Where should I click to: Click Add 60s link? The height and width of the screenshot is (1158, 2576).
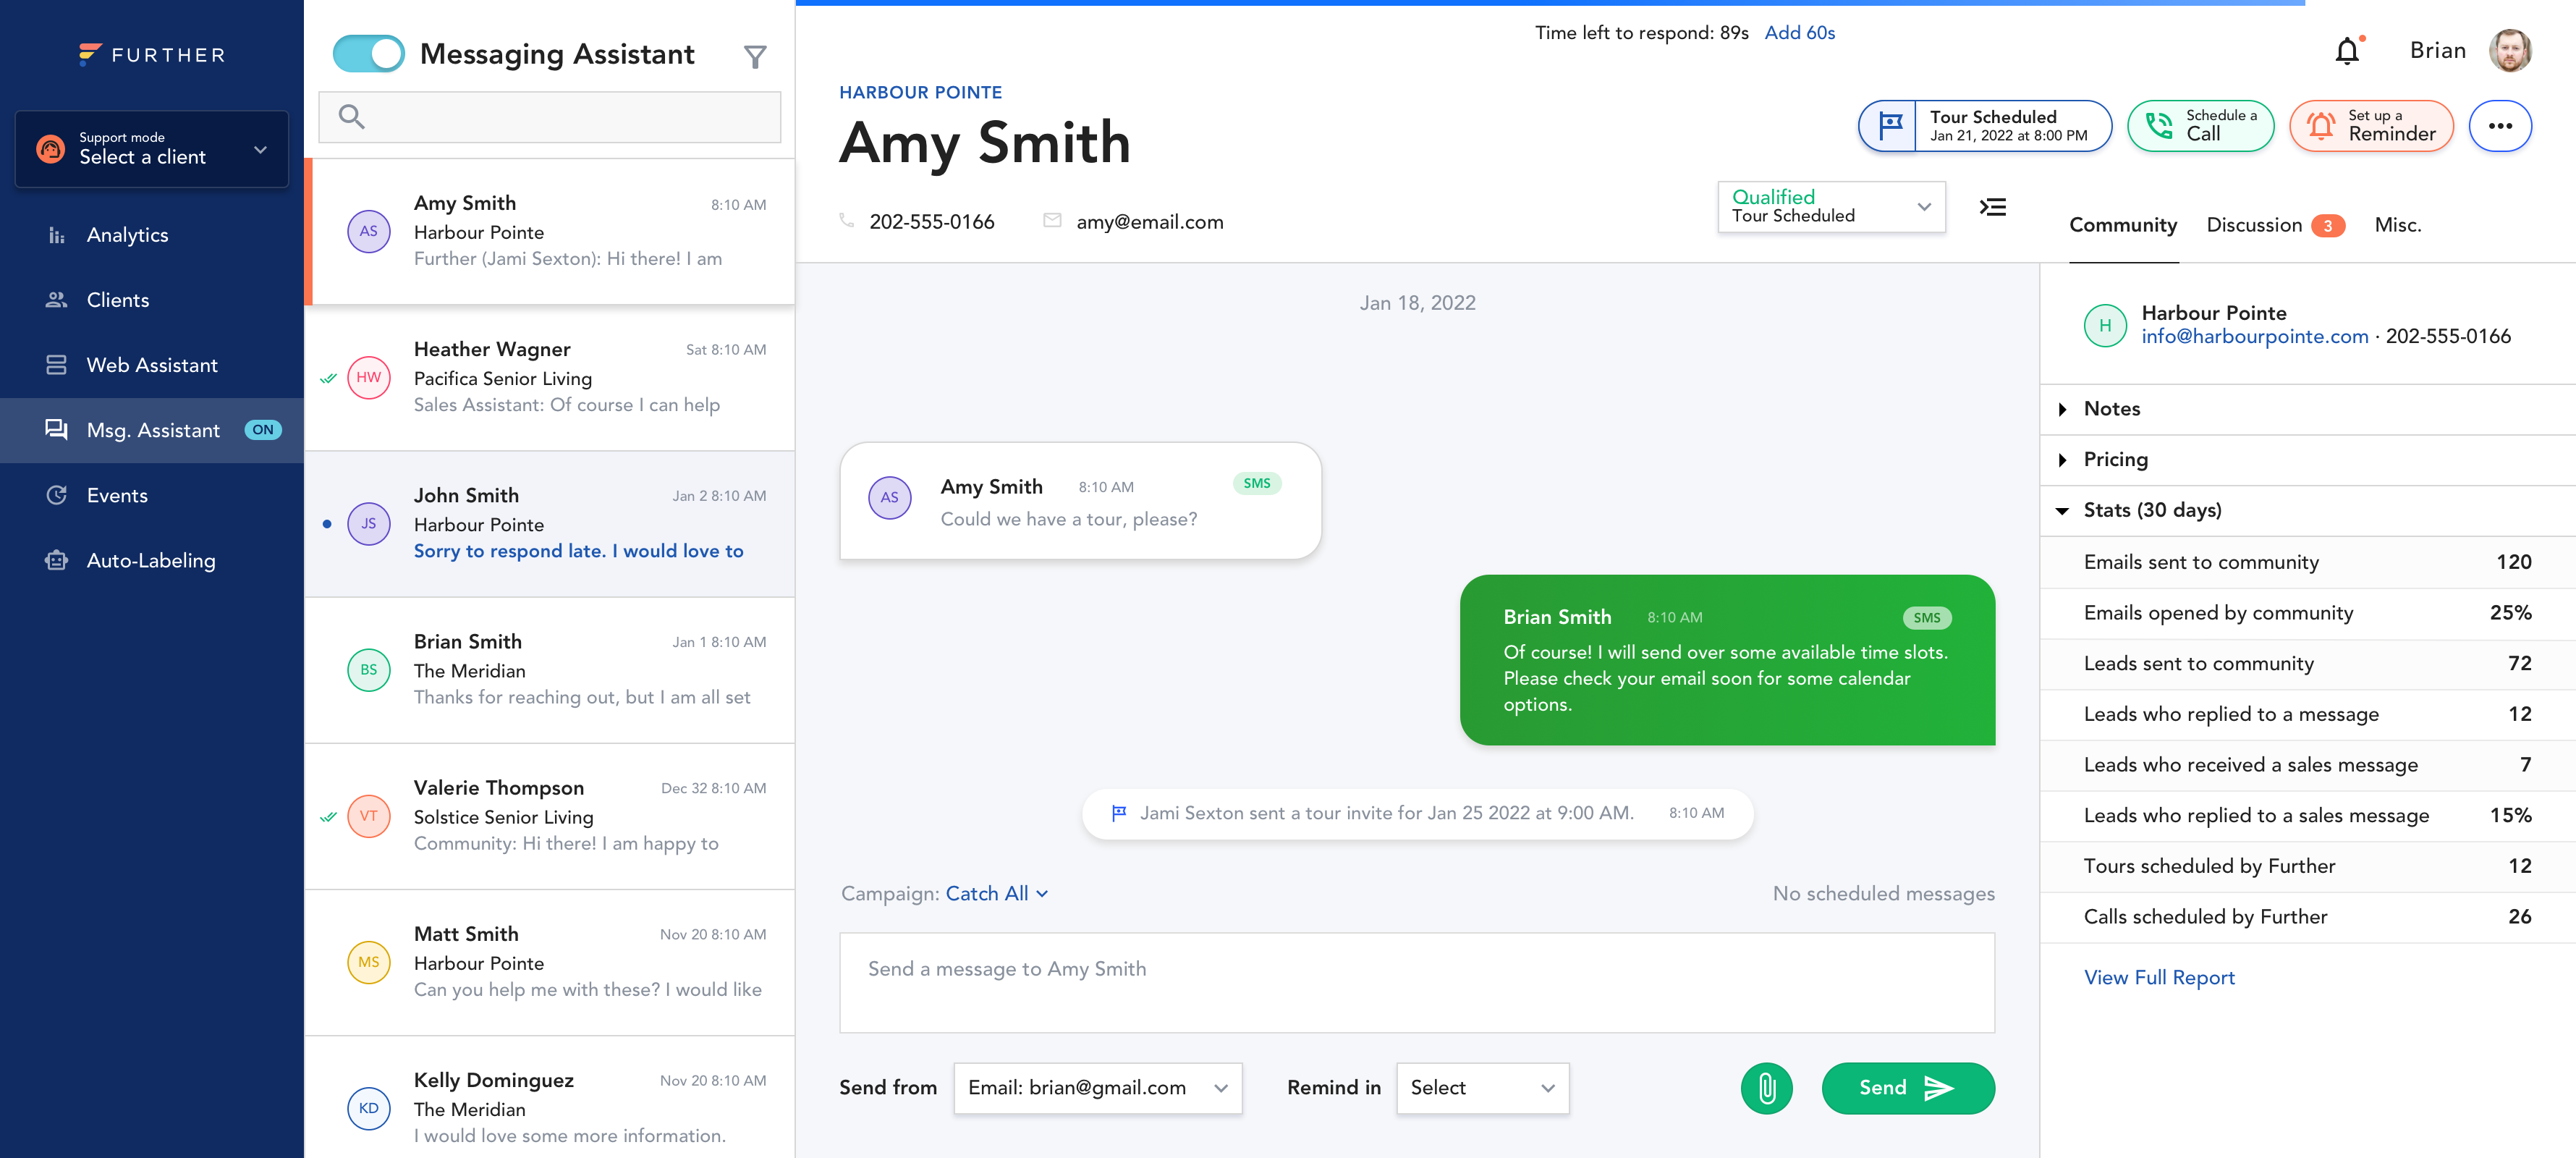click(1799, 32)
